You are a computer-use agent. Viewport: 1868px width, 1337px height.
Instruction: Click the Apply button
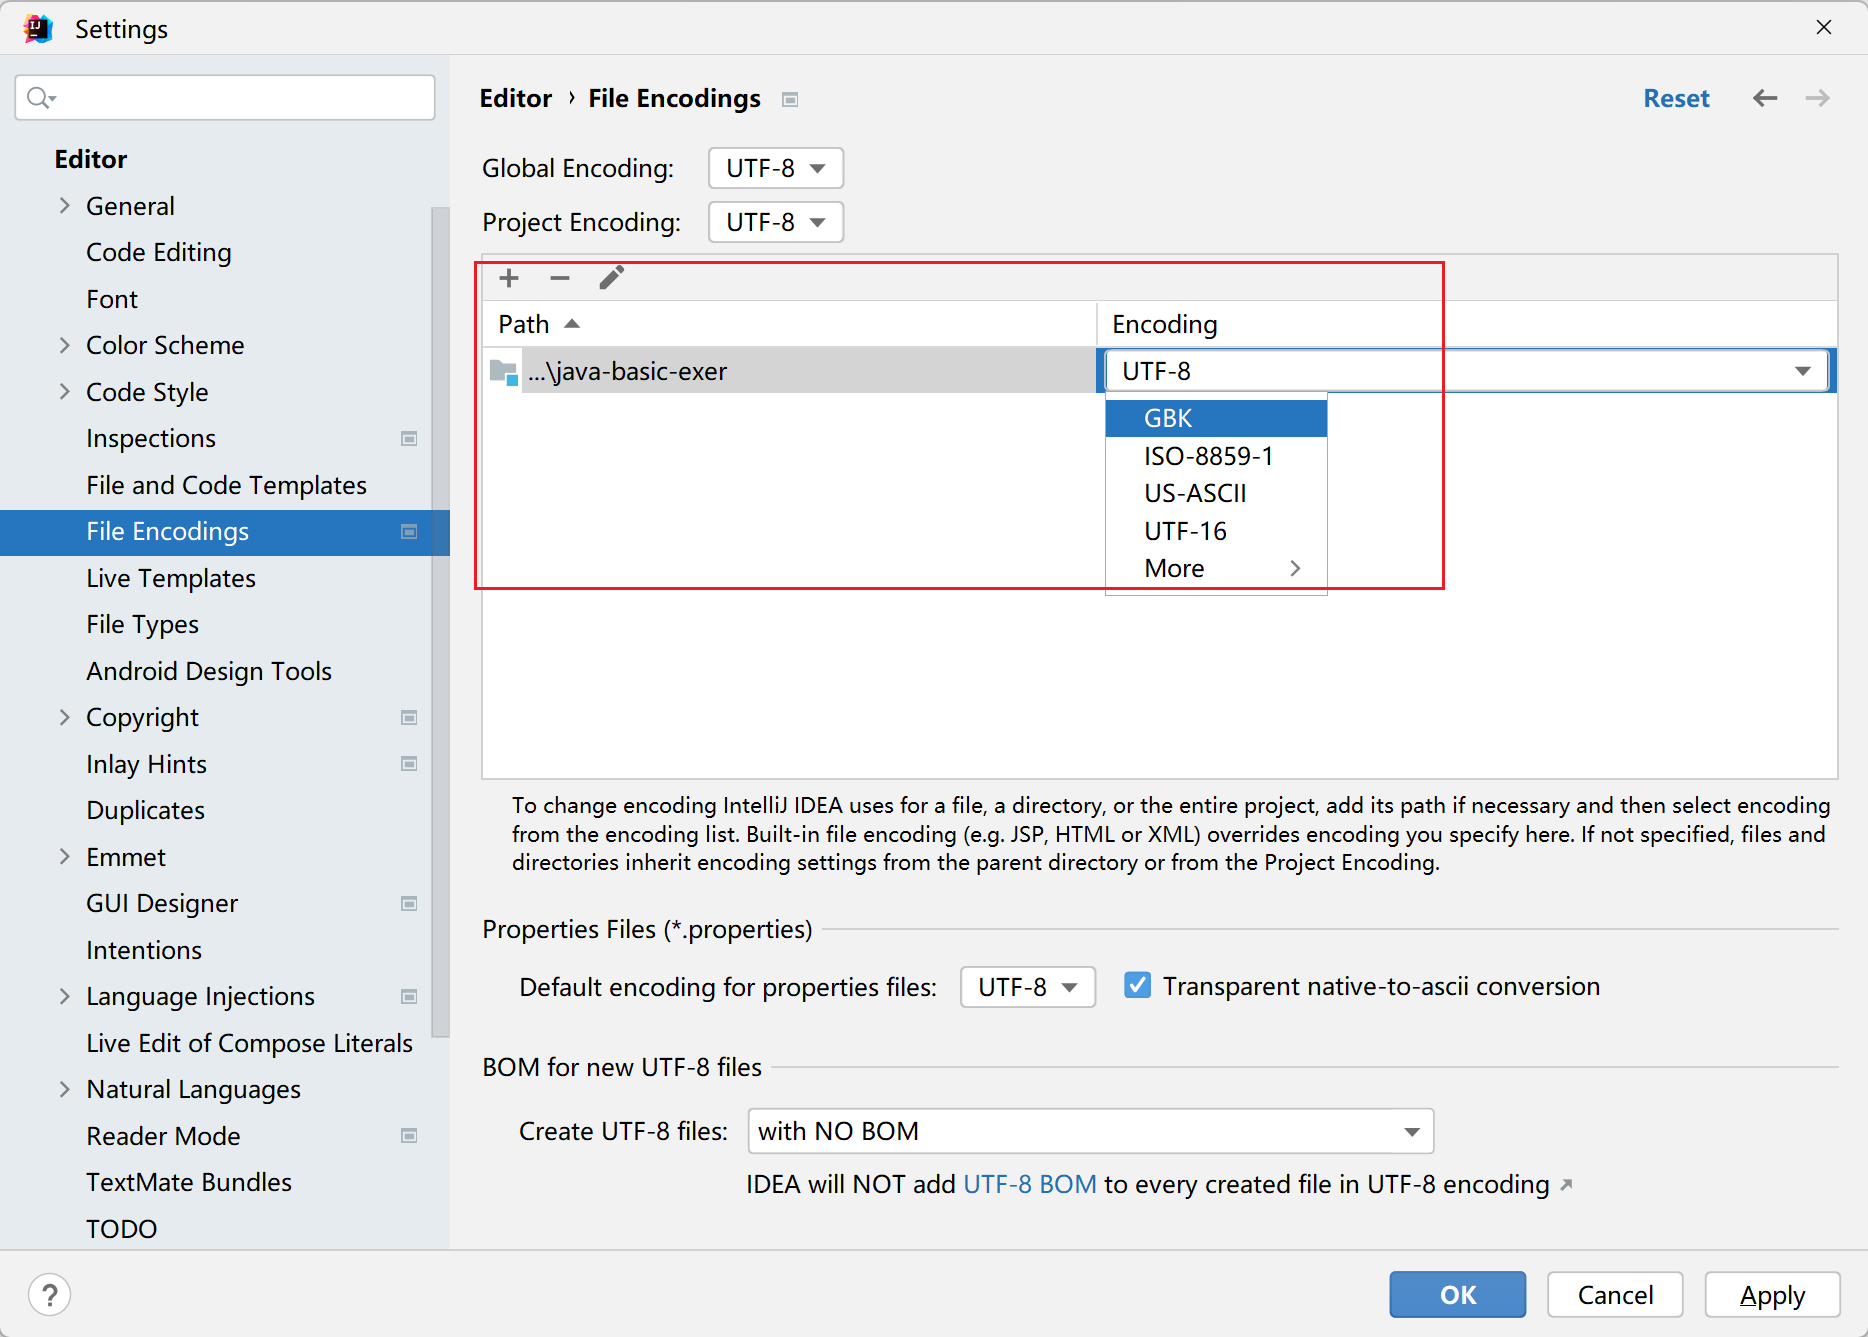coord(1772,1295)
